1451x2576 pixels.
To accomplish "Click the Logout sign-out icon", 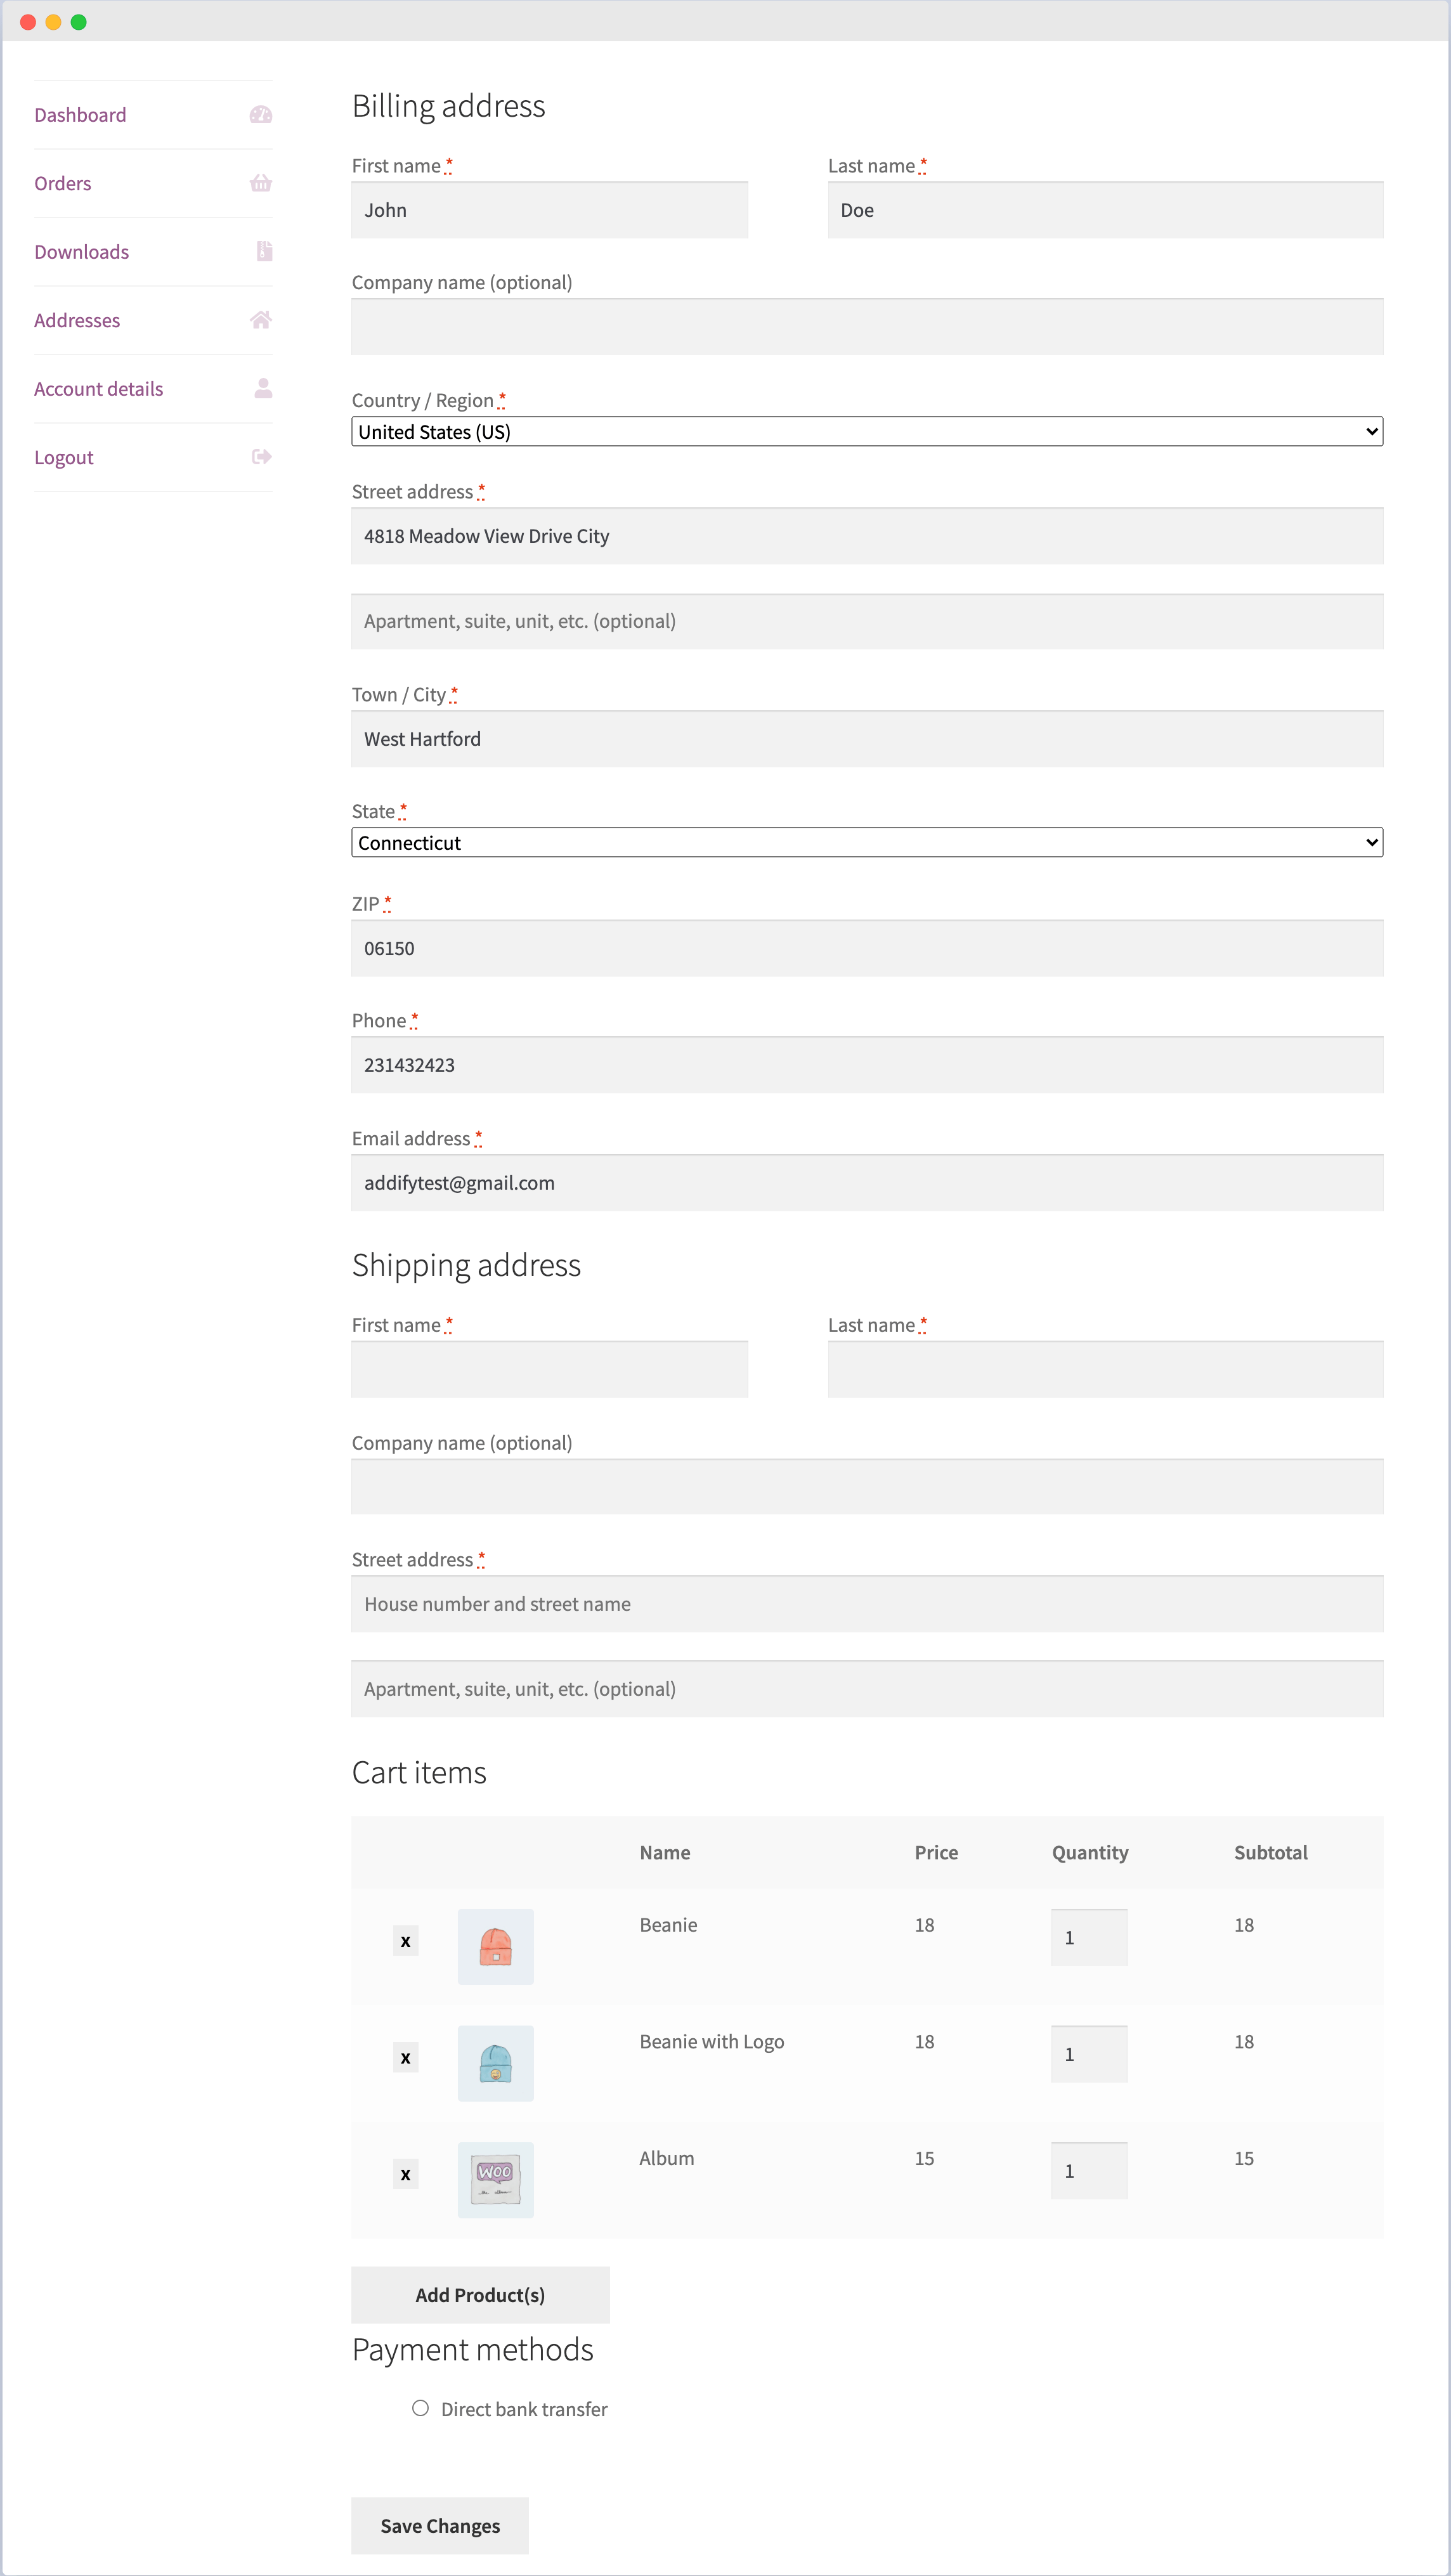I will coord(261,456).
